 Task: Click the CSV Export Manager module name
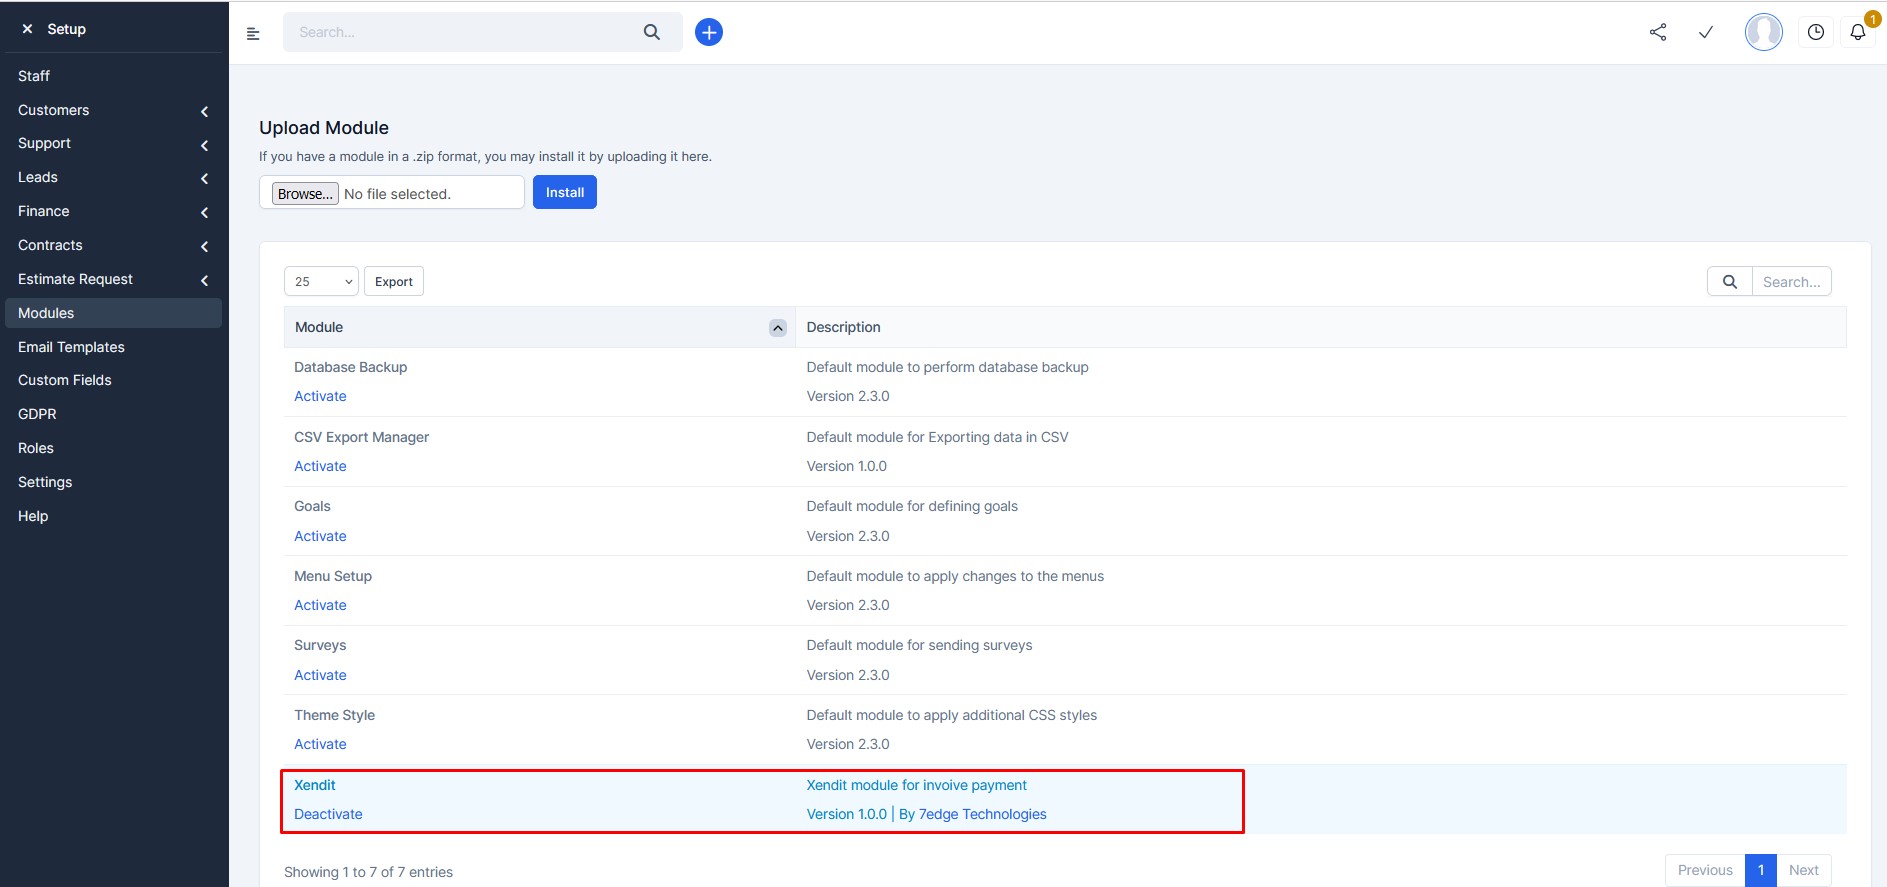coord(362,437)
